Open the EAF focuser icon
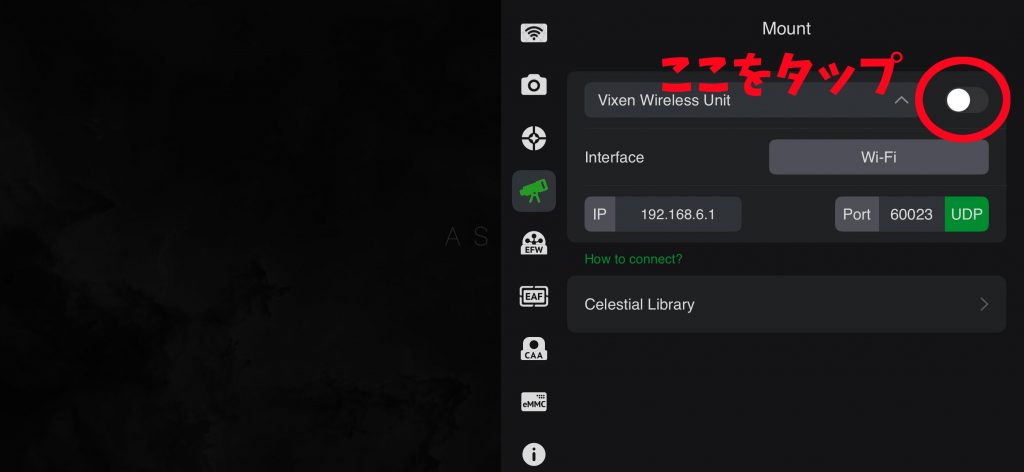Image resolution: width=1024 pixels, height=472 pixels. pos(534,296)
